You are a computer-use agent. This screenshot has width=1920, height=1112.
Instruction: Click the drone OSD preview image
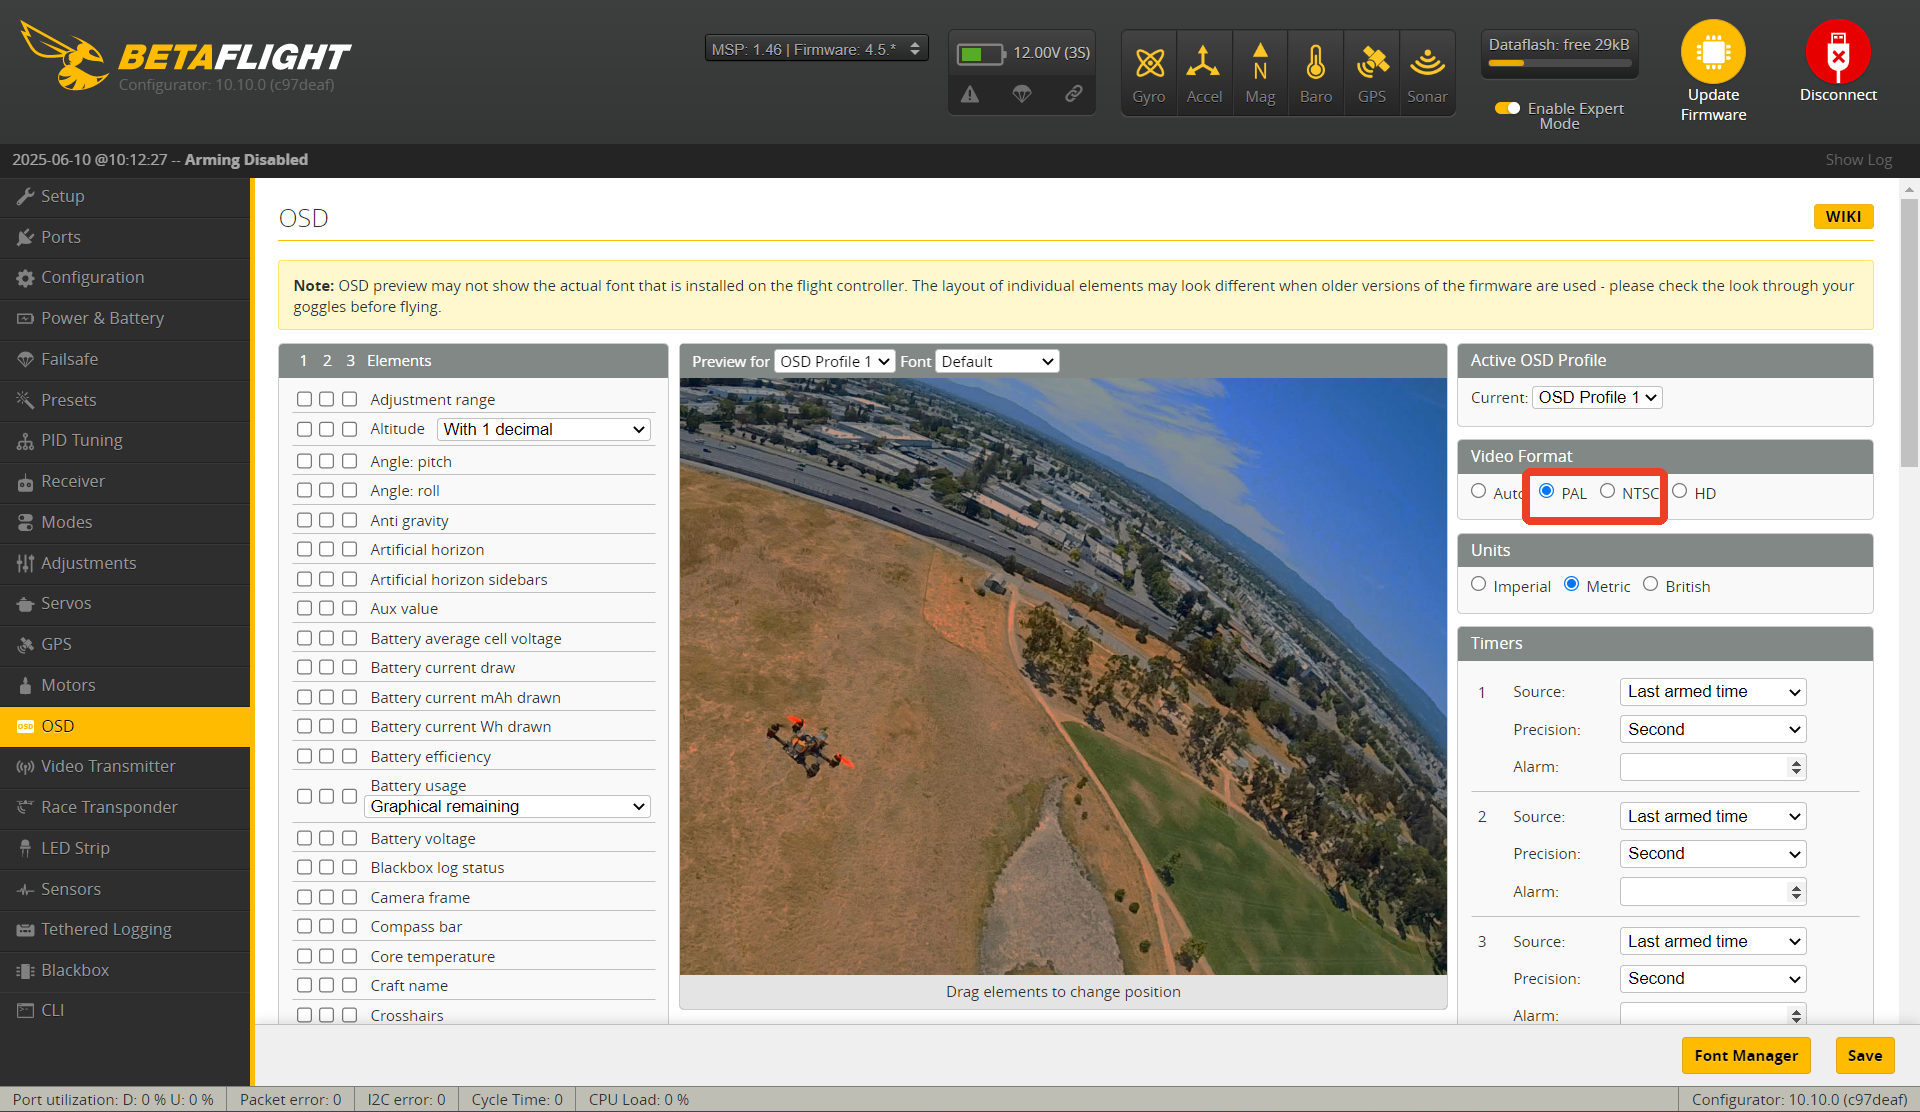tap(1063, 676)
